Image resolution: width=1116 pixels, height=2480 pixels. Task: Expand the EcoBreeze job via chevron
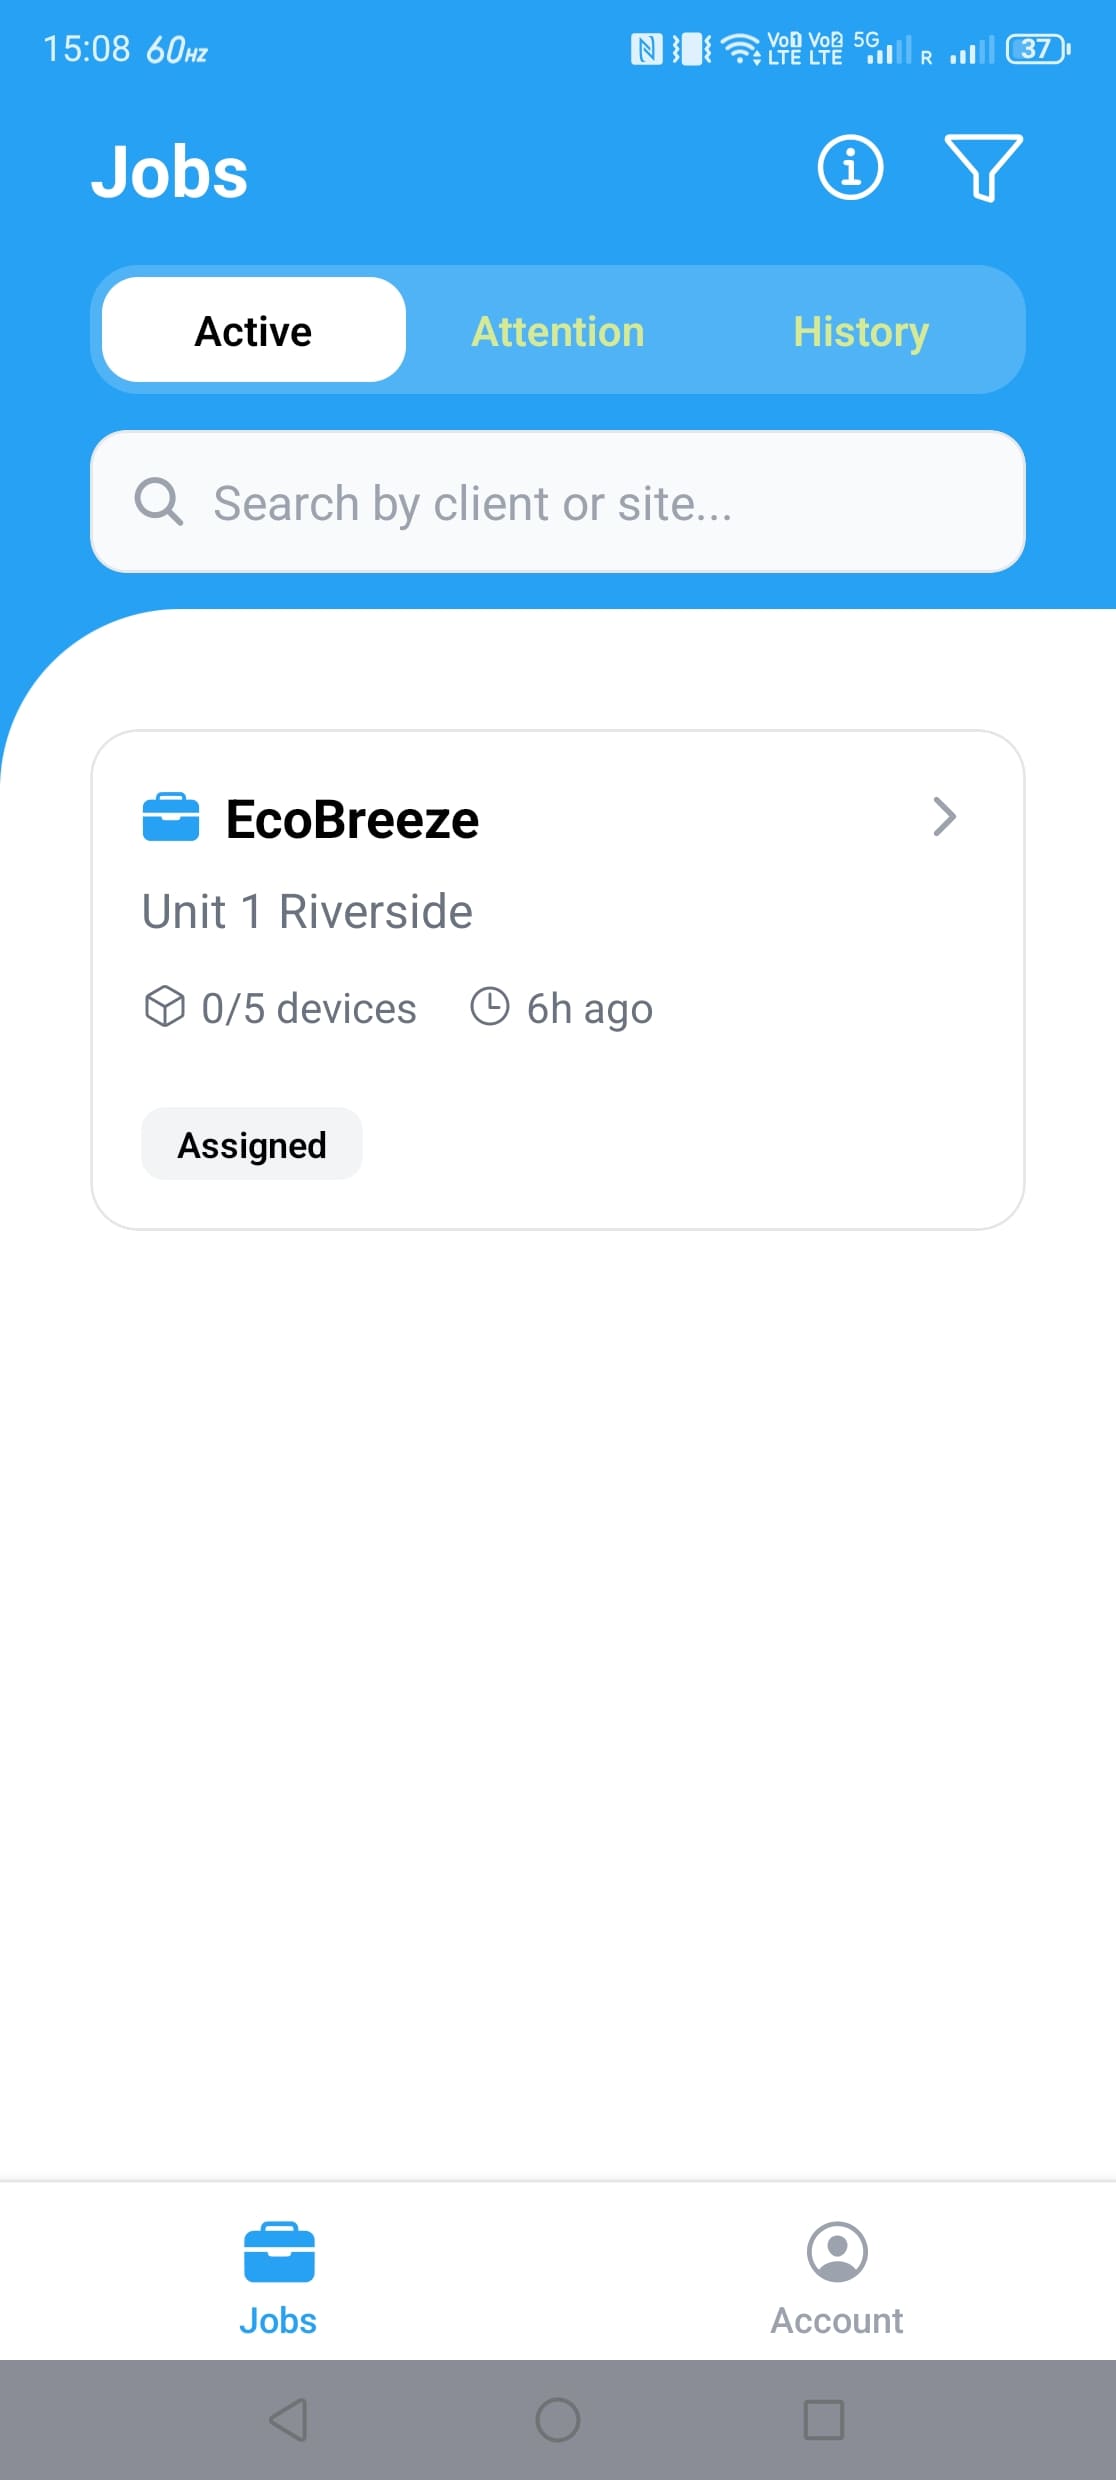point(944,817)
